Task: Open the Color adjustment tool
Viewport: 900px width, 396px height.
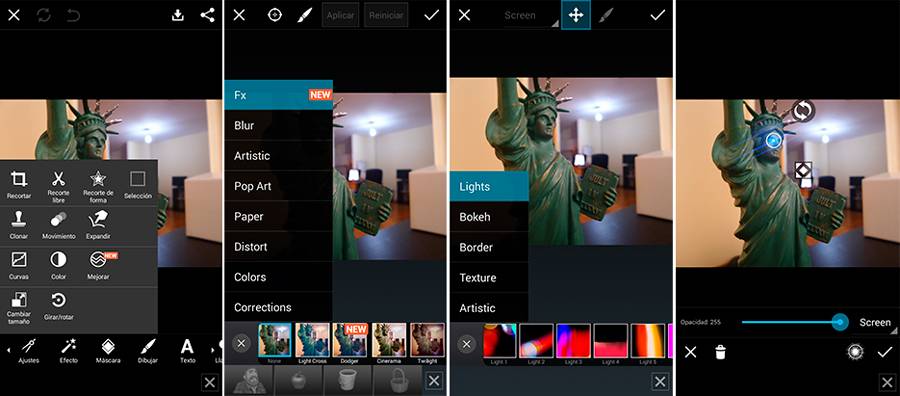Action: pos(59,265)
